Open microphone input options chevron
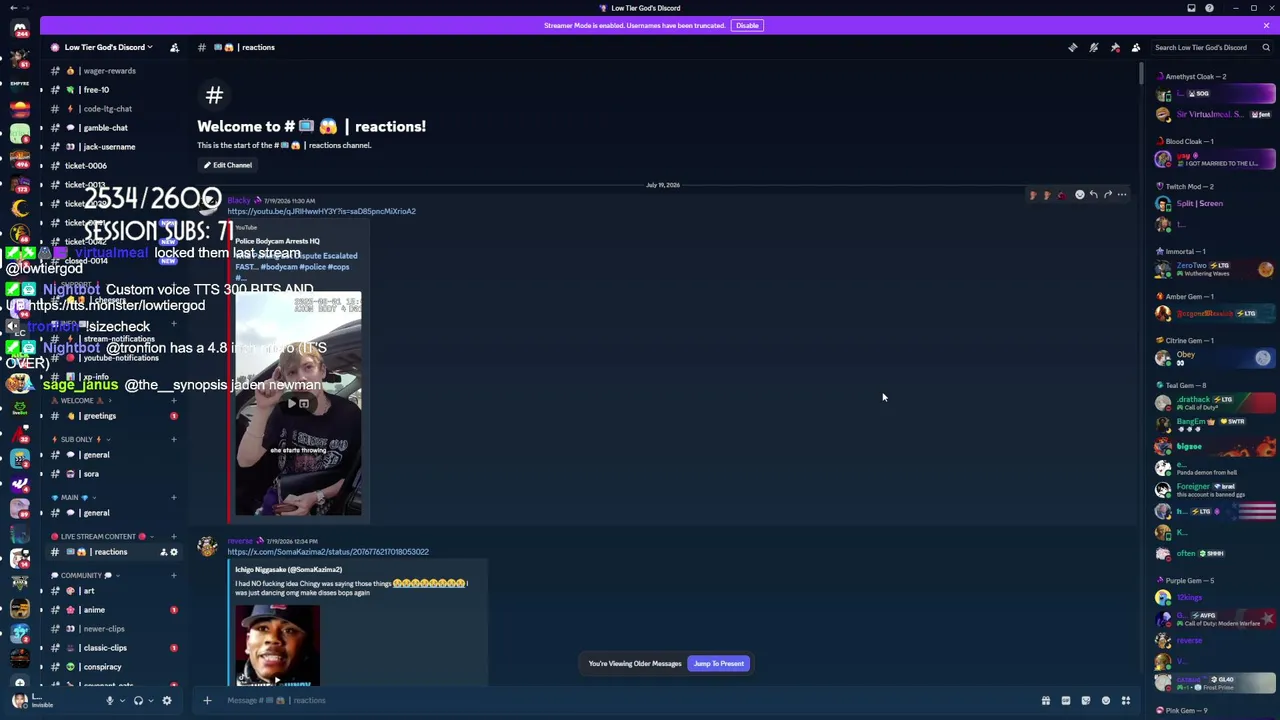Screen dimensions: 1280x720 [122, 701]
